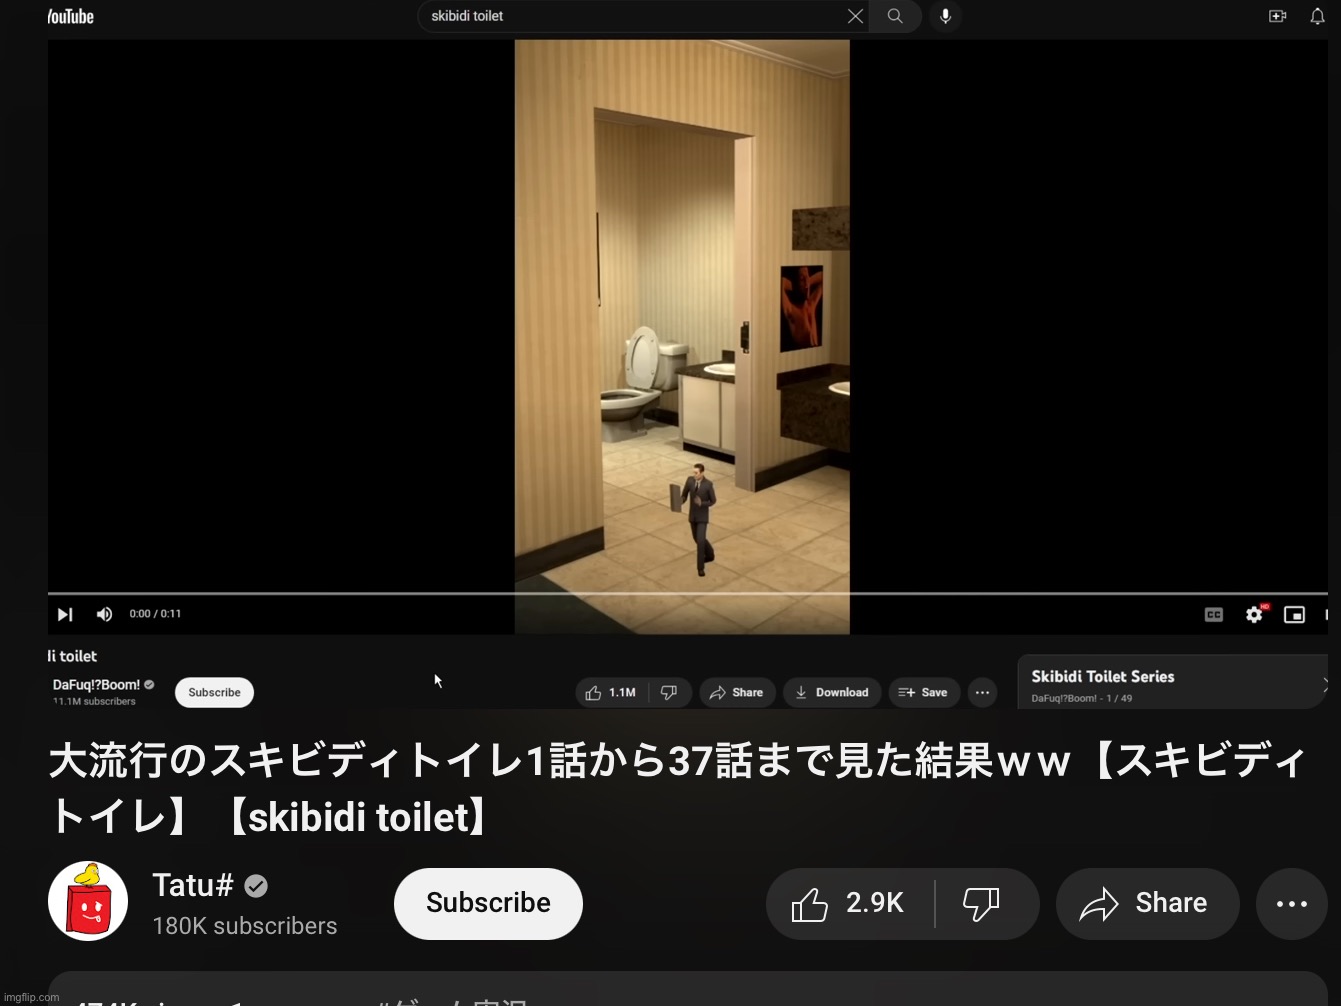Open the player settings gear
Screen dimensions: 1341x1006
tap(1254, 615)
